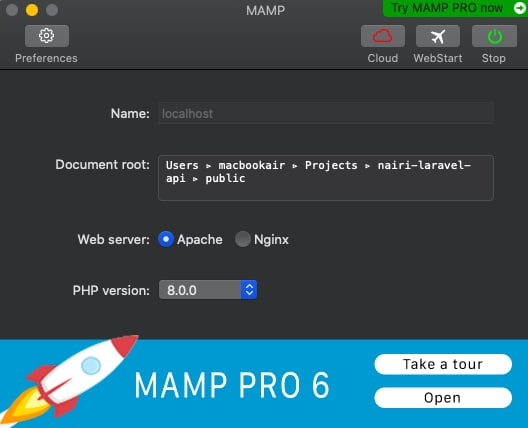The height and width of the screenshot is (428, 528).
Task: Click the Try MAMP PRO now banner
Action: click(x=455, y=8)
